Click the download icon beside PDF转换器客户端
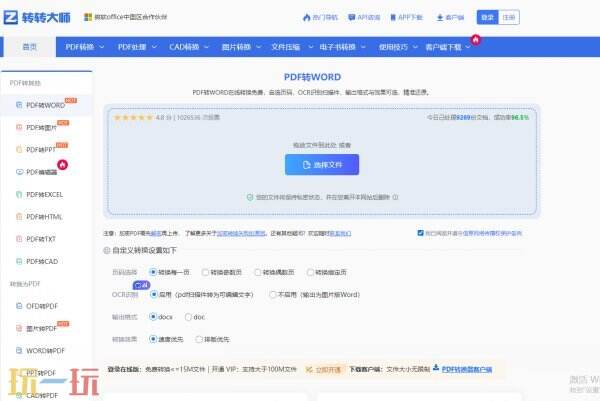600x401 pixels. click(x=436, y=368)
